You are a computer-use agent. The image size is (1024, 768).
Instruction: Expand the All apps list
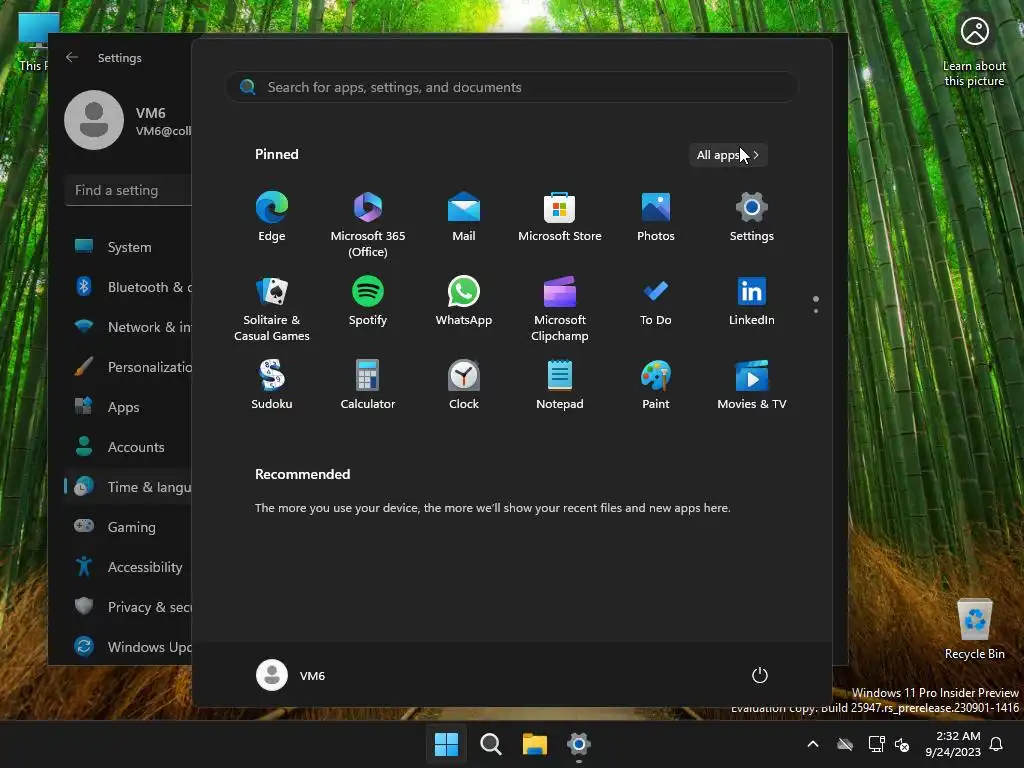(x=728, y=155)
